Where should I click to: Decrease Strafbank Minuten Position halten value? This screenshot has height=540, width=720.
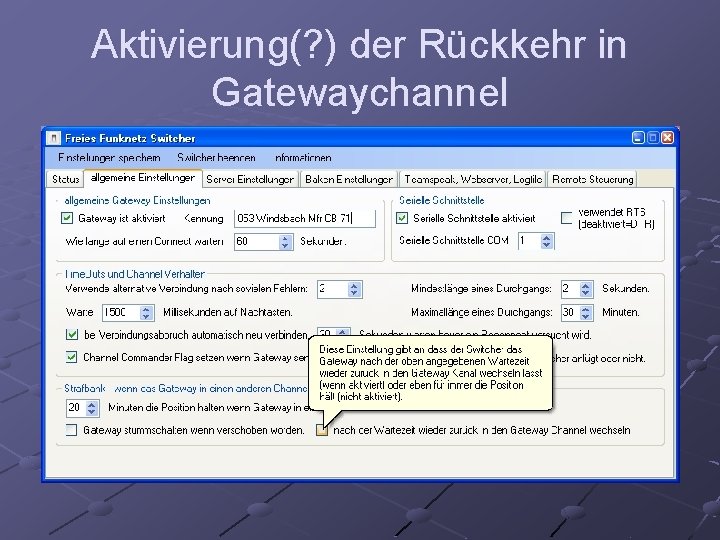click(x=91, y=411)
